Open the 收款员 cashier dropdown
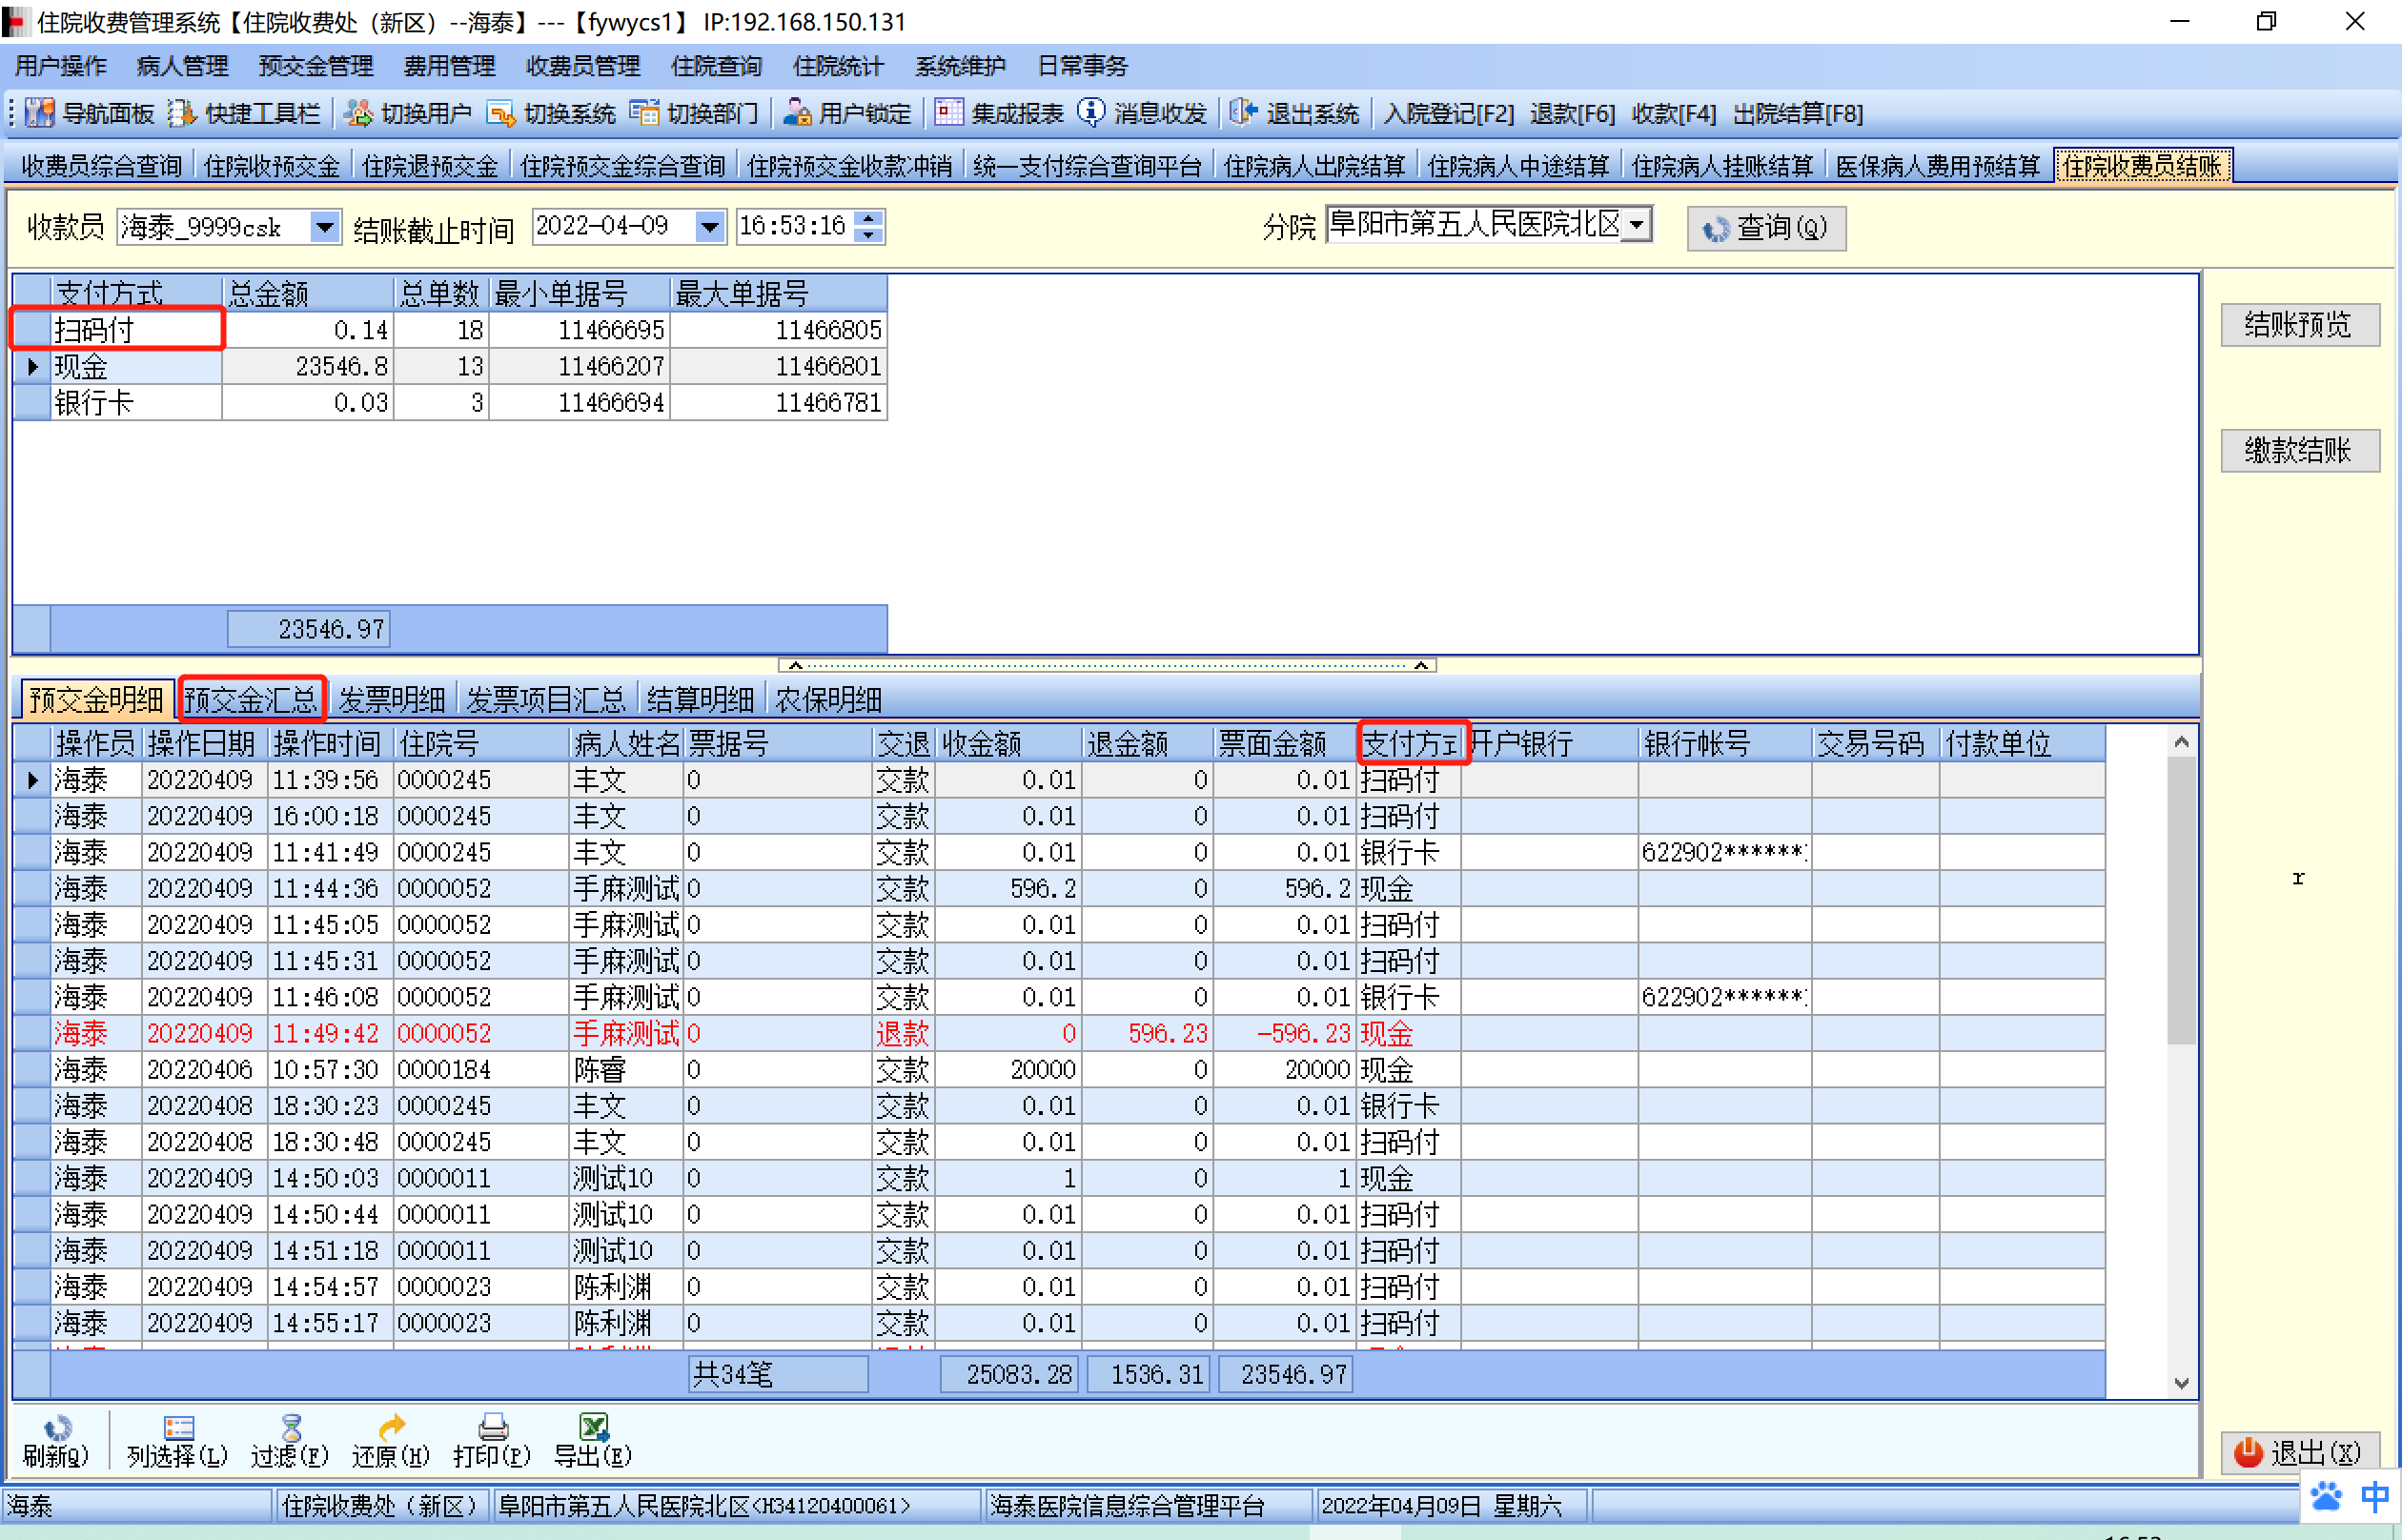Image resolution: width=2402 pixels, height=1540 pixels. coord(324,228)
